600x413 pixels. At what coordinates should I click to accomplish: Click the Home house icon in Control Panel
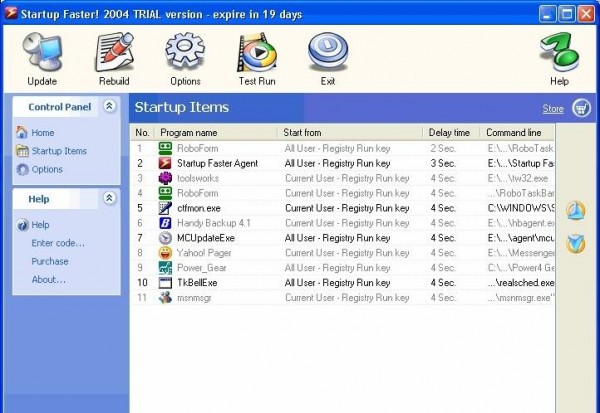click(x=22, y=132)
